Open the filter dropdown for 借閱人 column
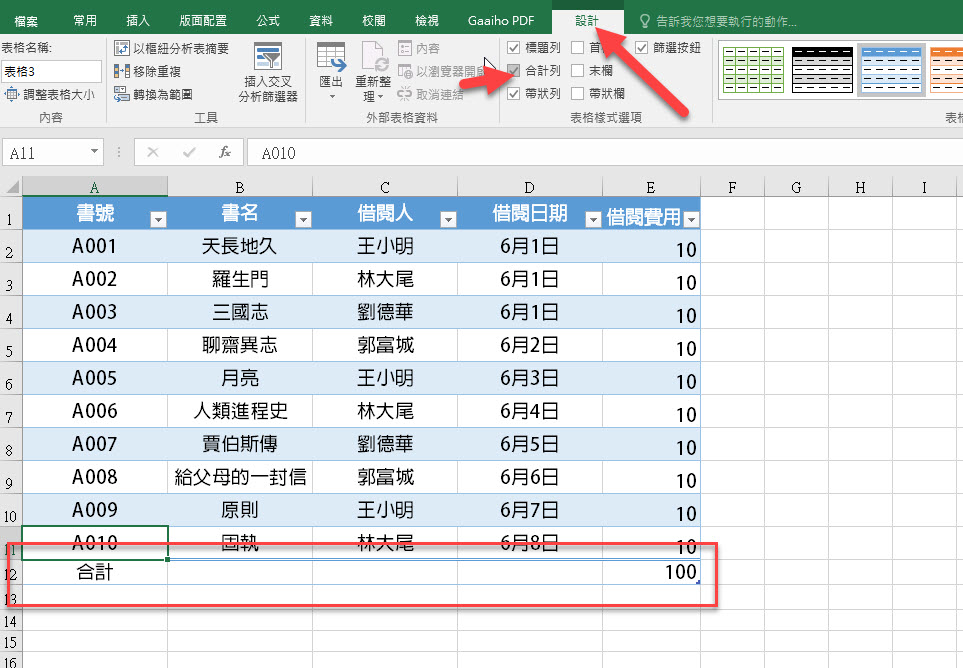 (x=447, y=220)
